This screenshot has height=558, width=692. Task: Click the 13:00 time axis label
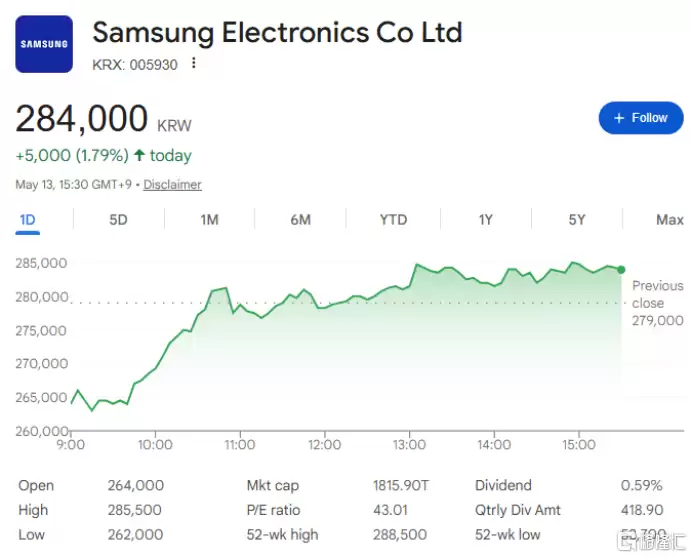[x=409, y=444]
